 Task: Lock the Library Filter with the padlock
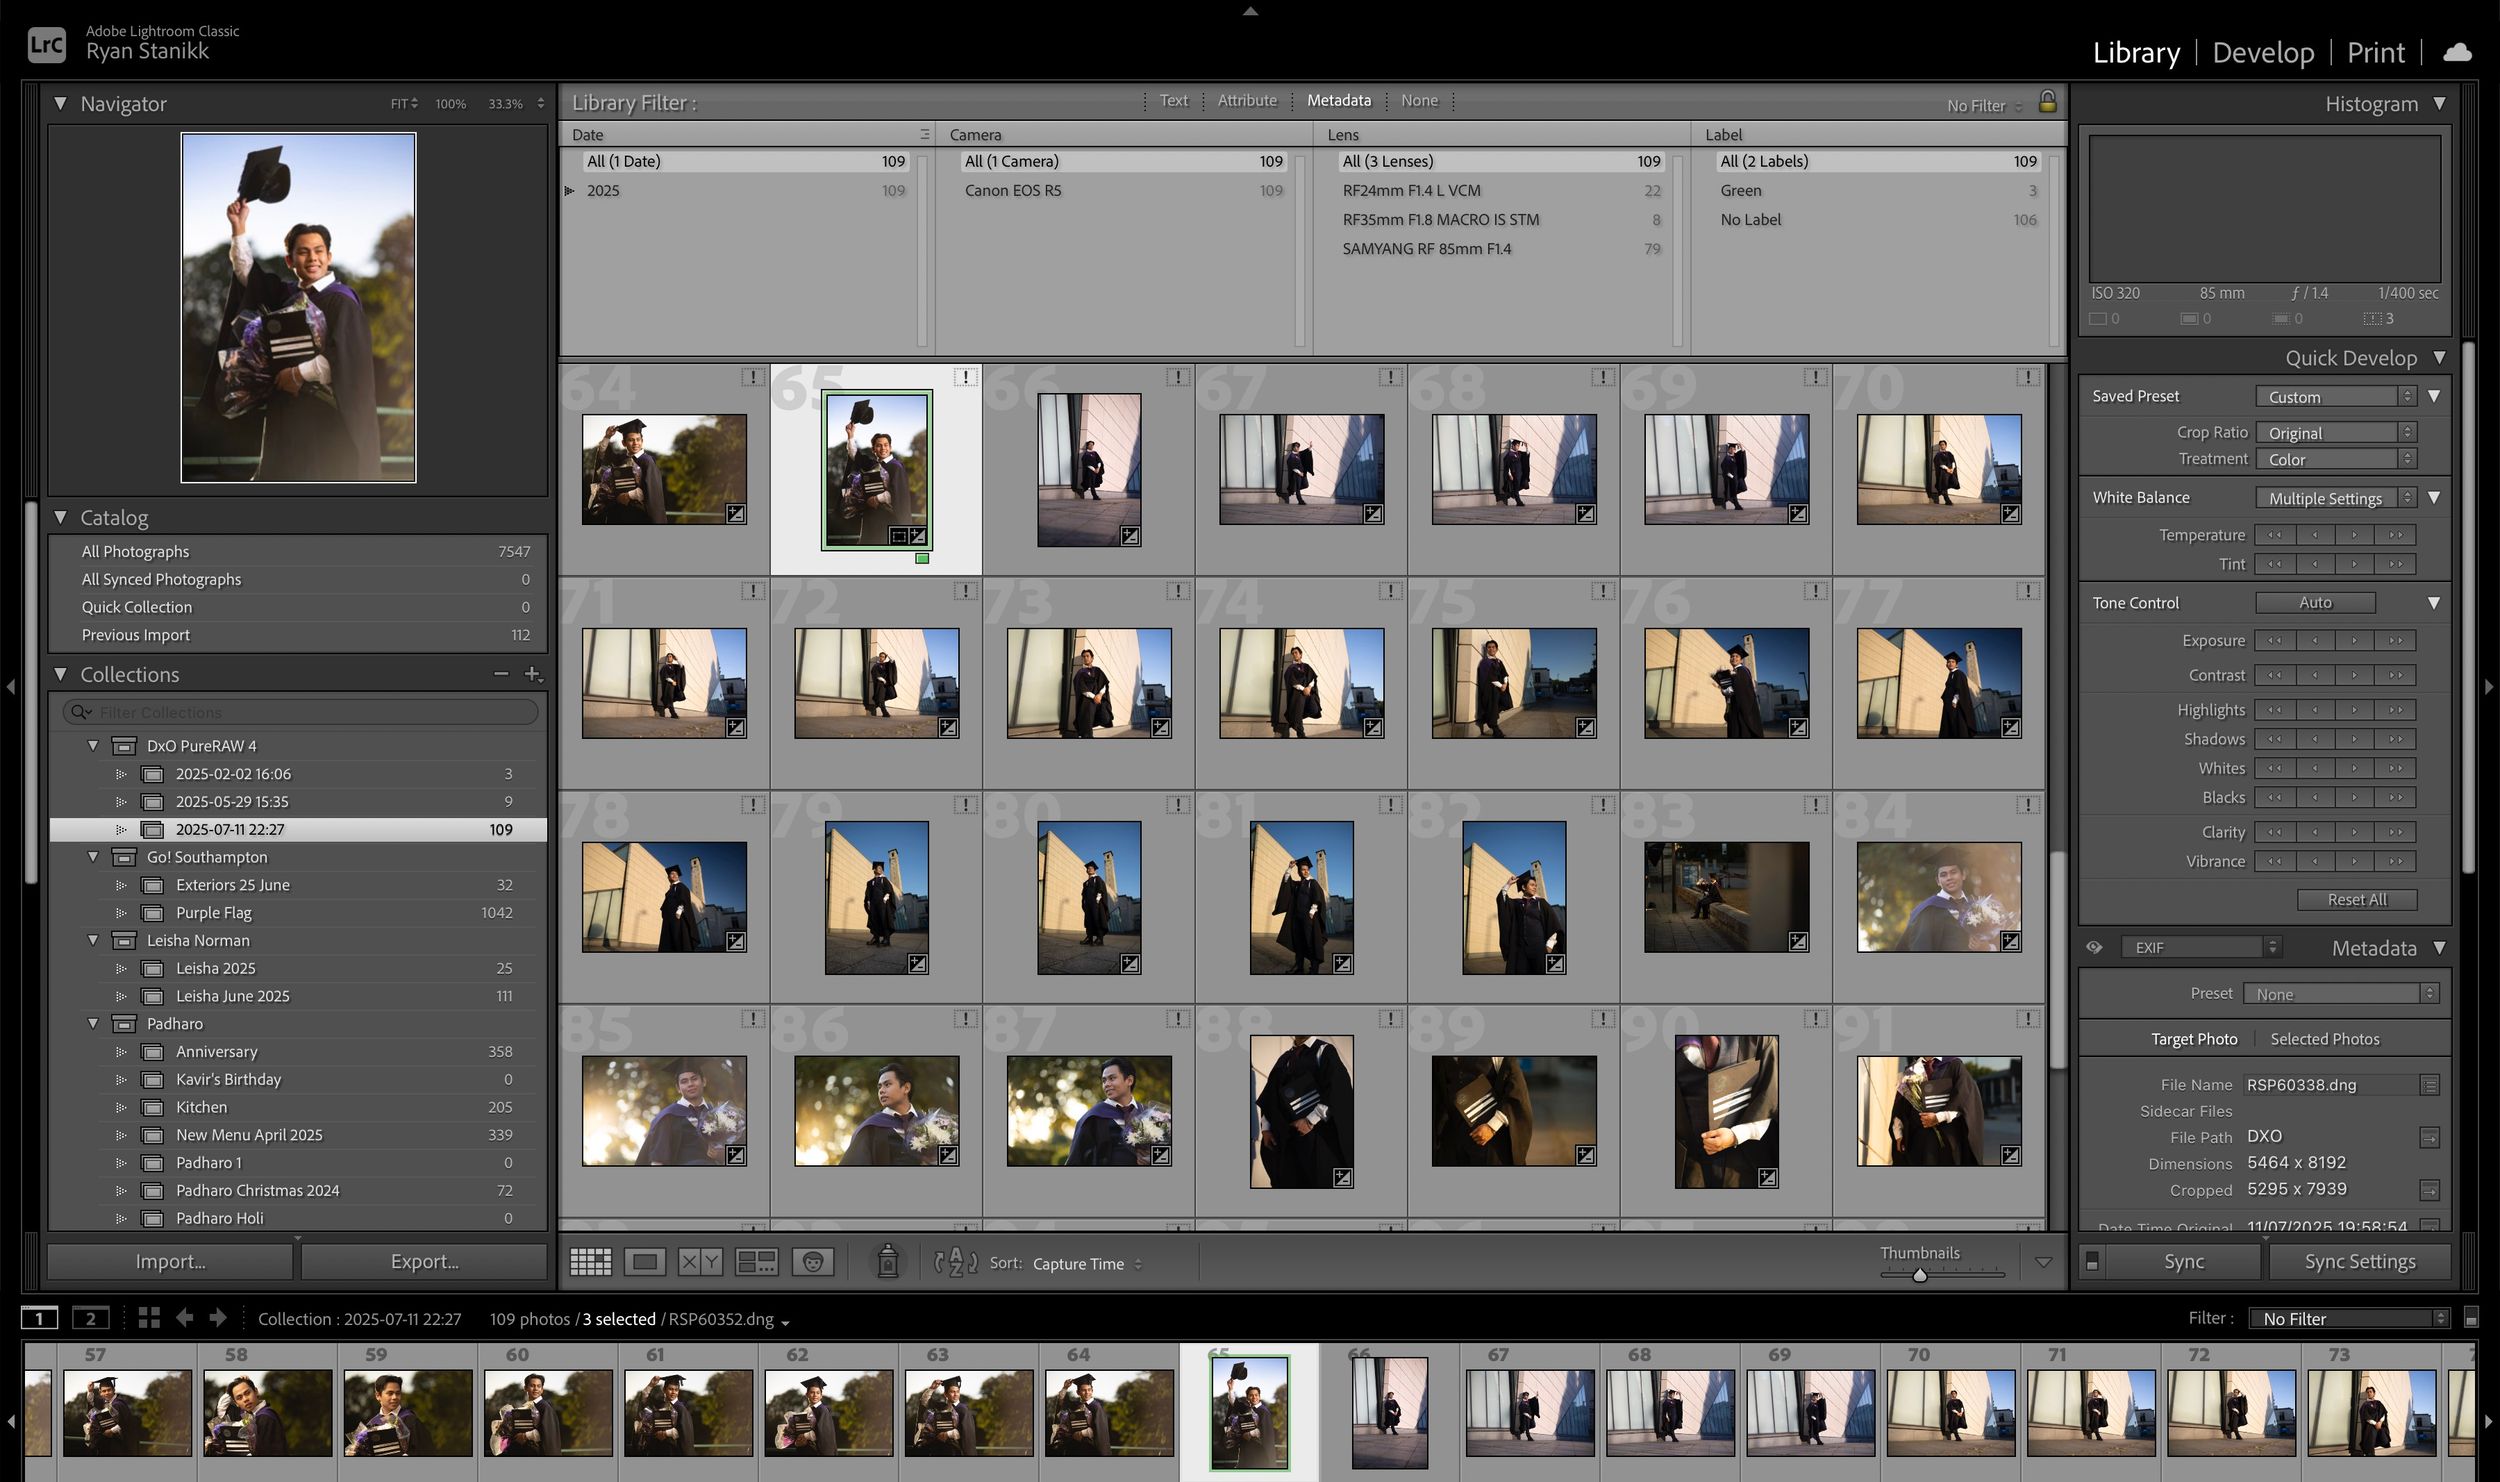(x=2047, y=102)
